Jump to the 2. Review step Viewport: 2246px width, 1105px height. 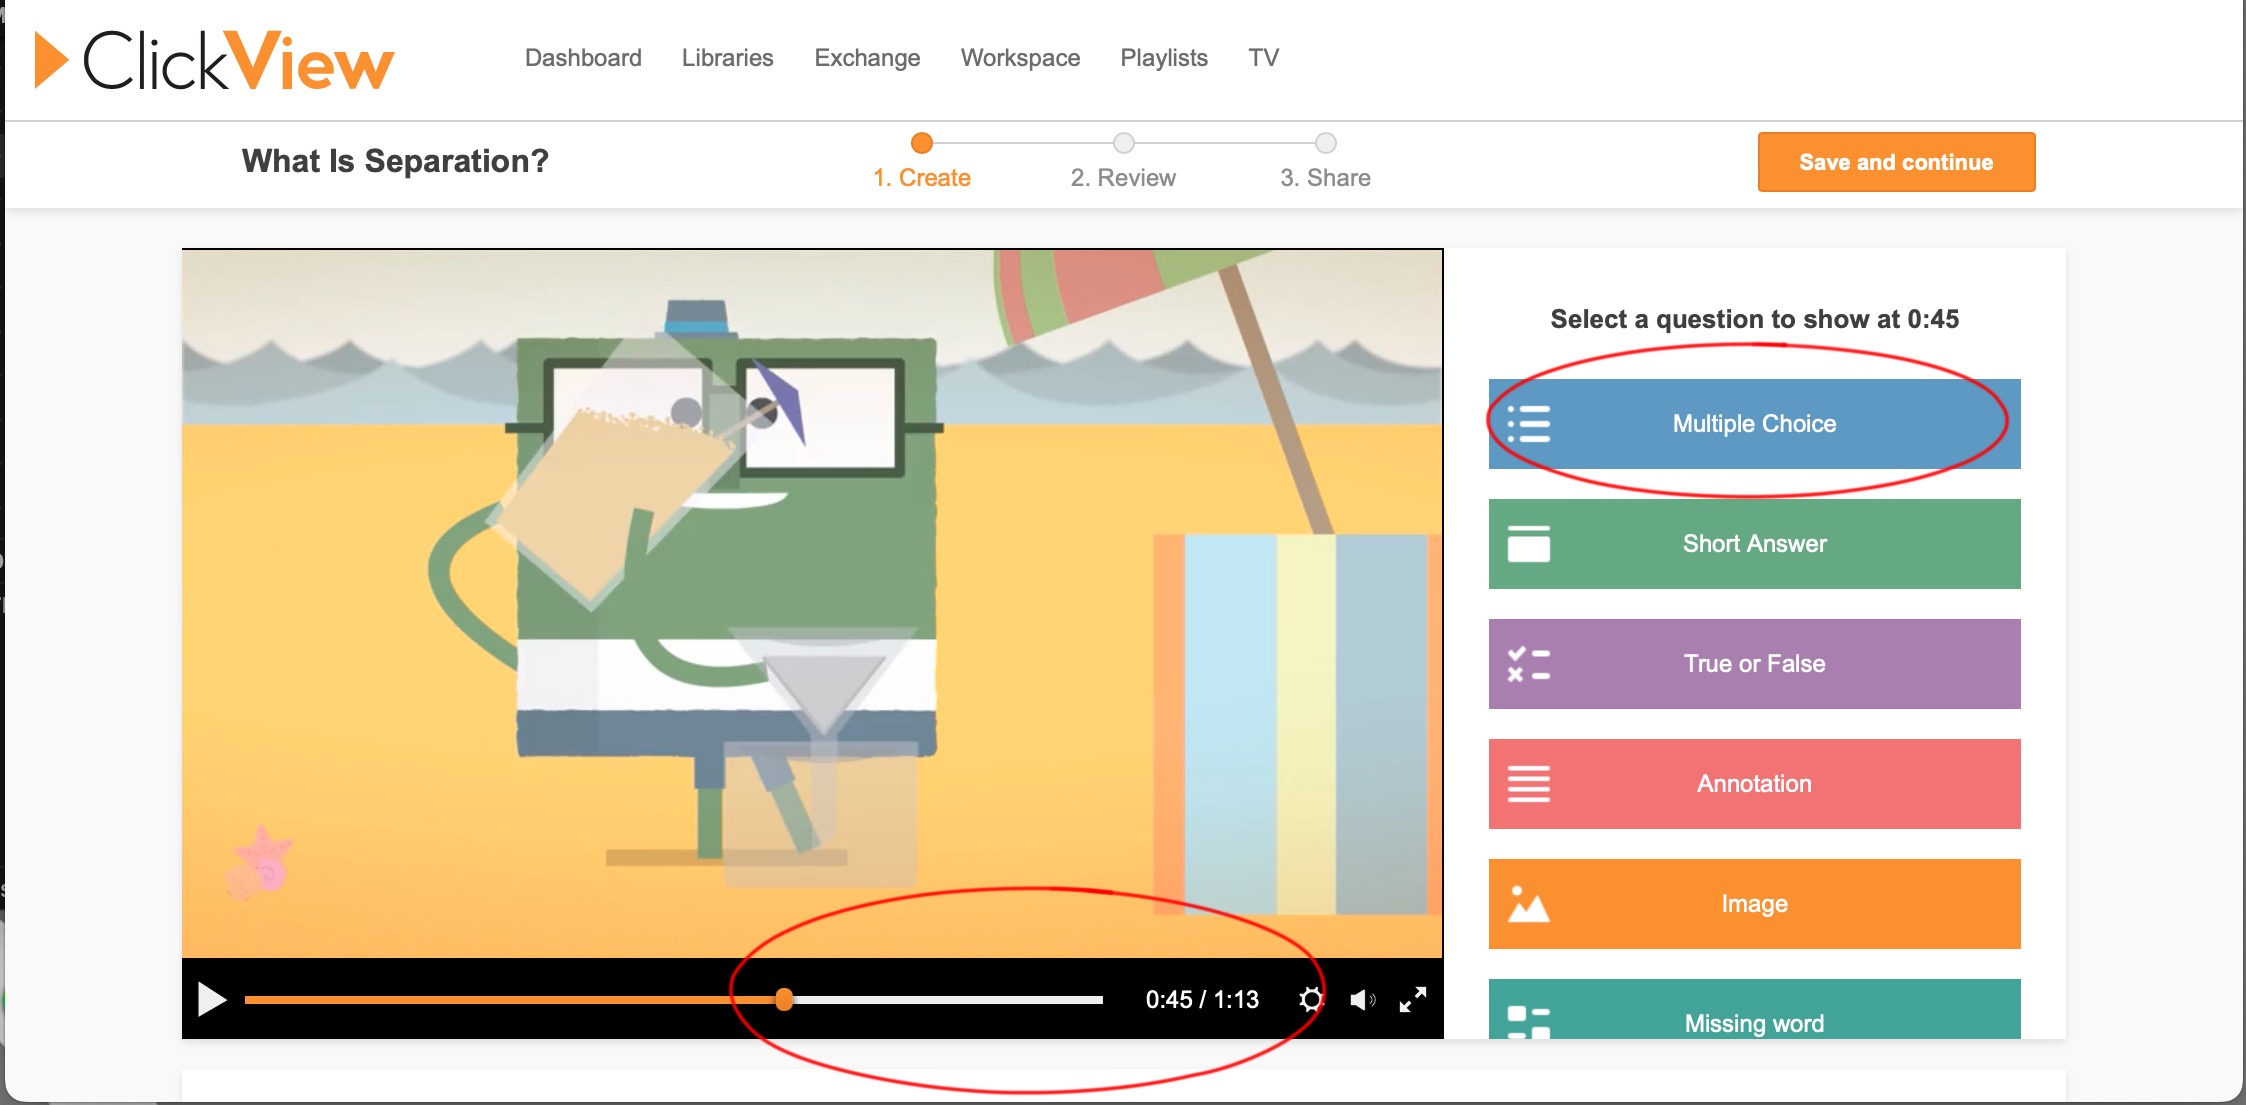click(x=1123, y=177)
